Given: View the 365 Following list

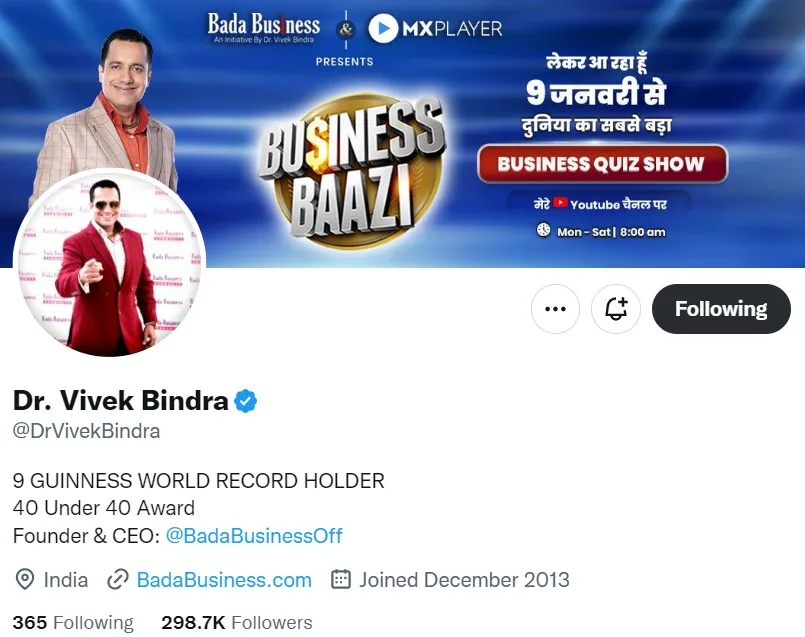Looking at the screenshot, I should coord(73,623).
